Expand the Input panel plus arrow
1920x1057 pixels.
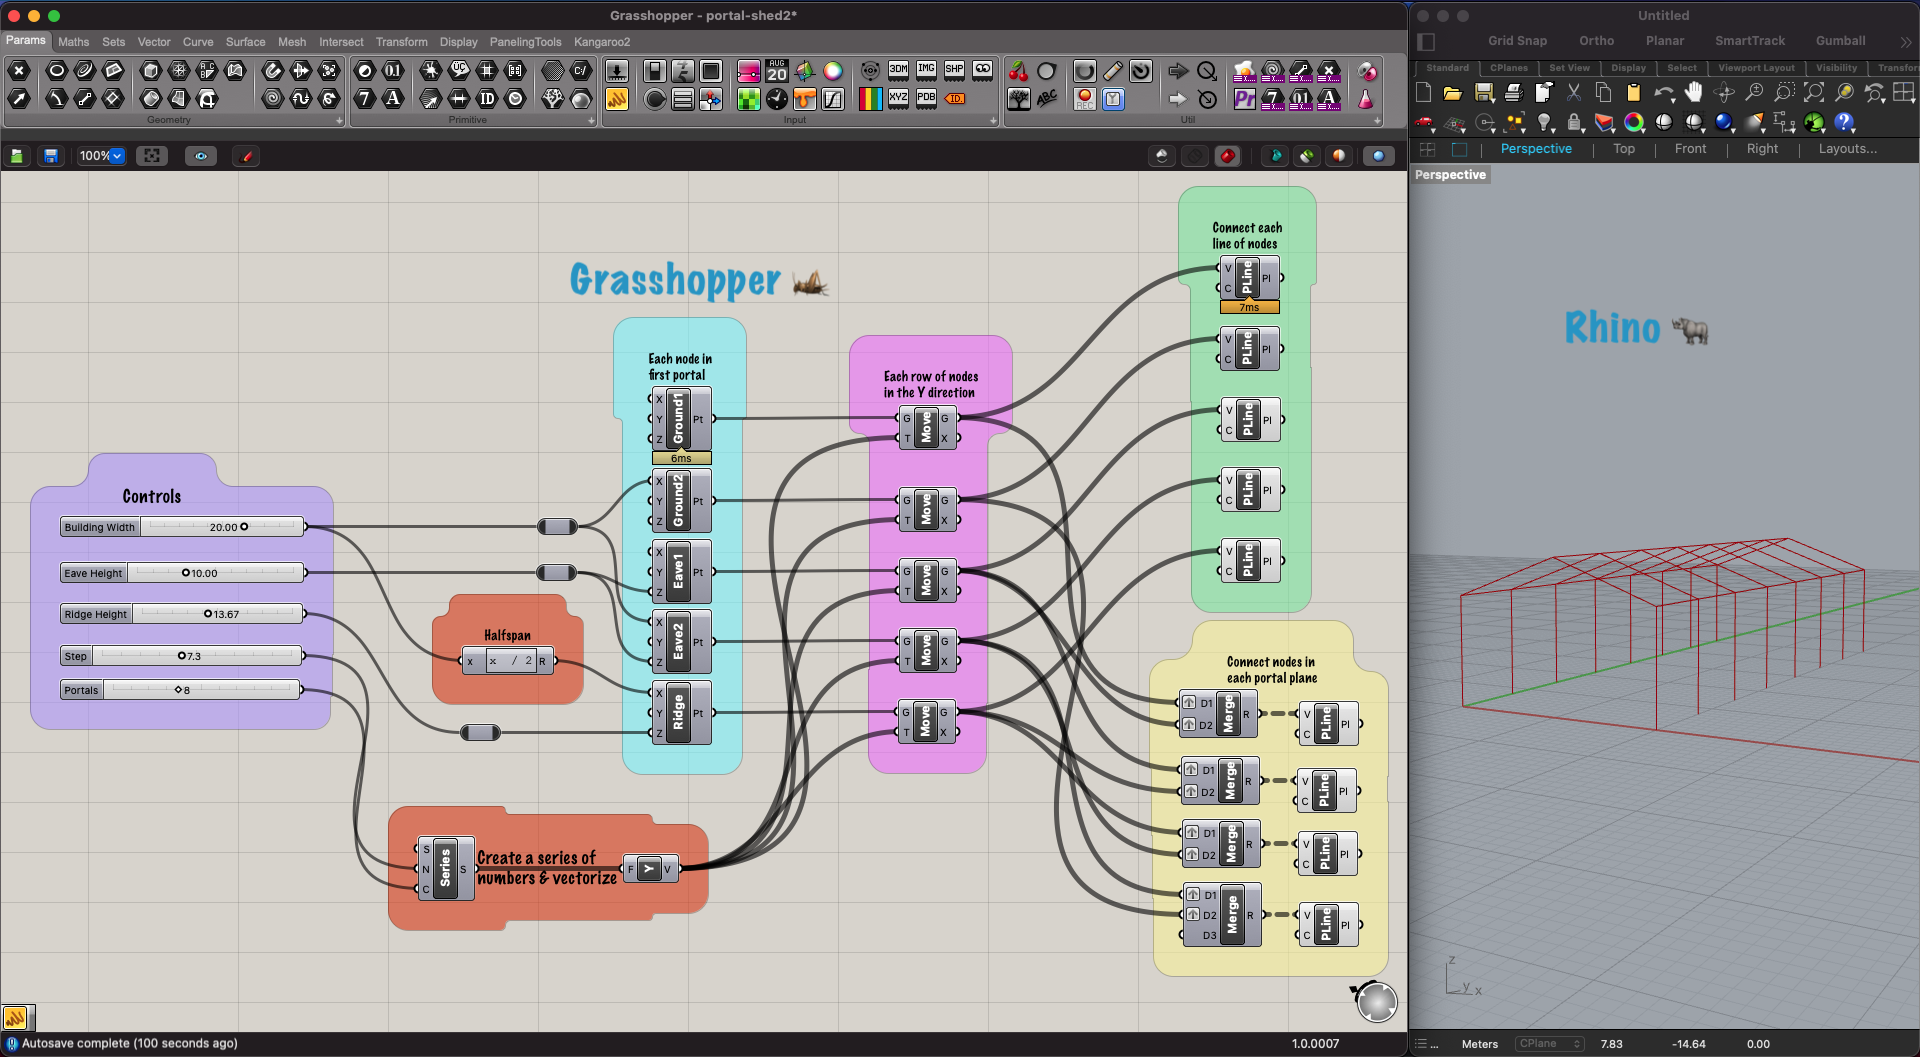point(993,120)
